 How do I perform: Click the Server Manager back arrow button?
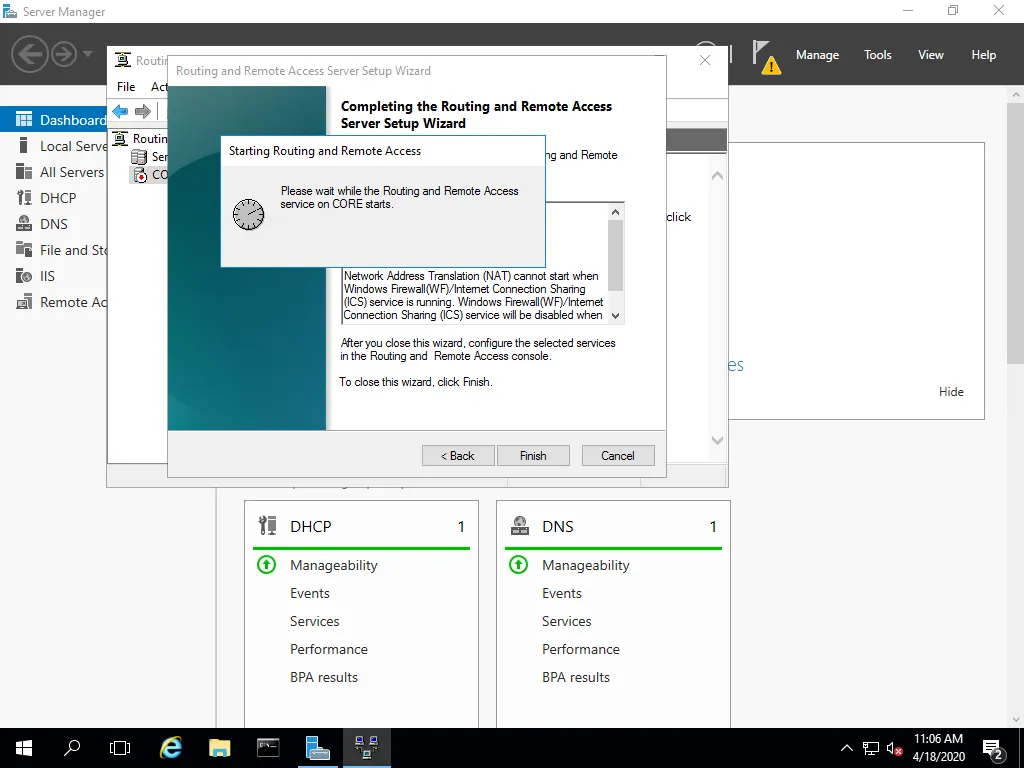(29, 54)
